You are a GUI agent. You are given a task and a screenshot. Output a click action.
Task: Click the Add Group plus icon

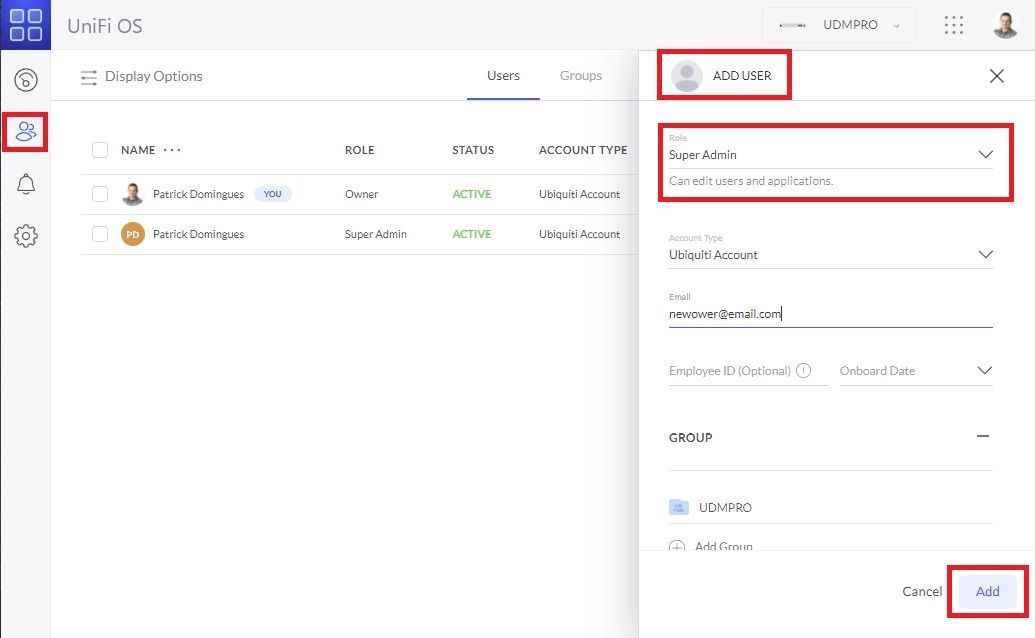[677, 546]
